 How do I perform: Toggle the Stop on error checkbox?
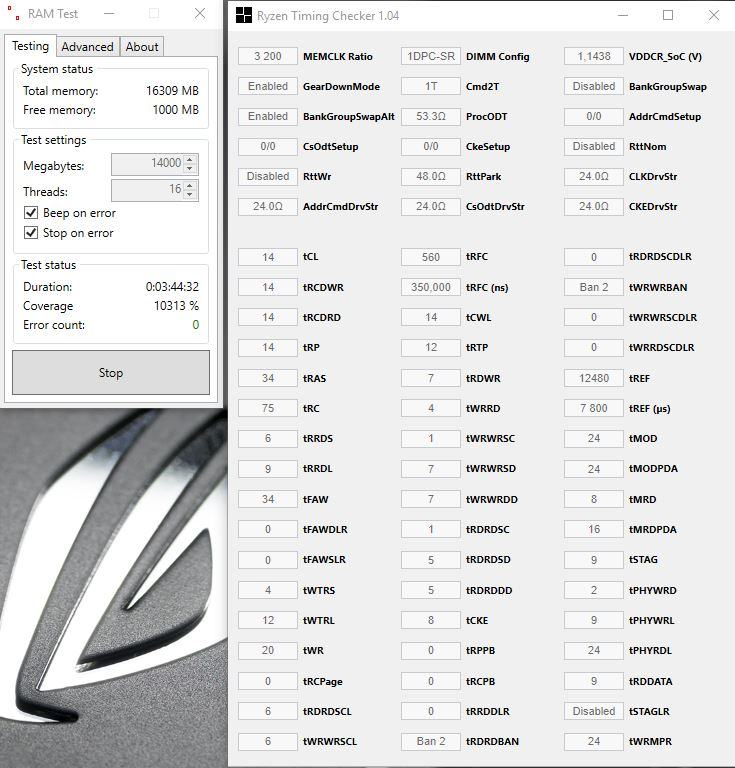click(31, 233)
